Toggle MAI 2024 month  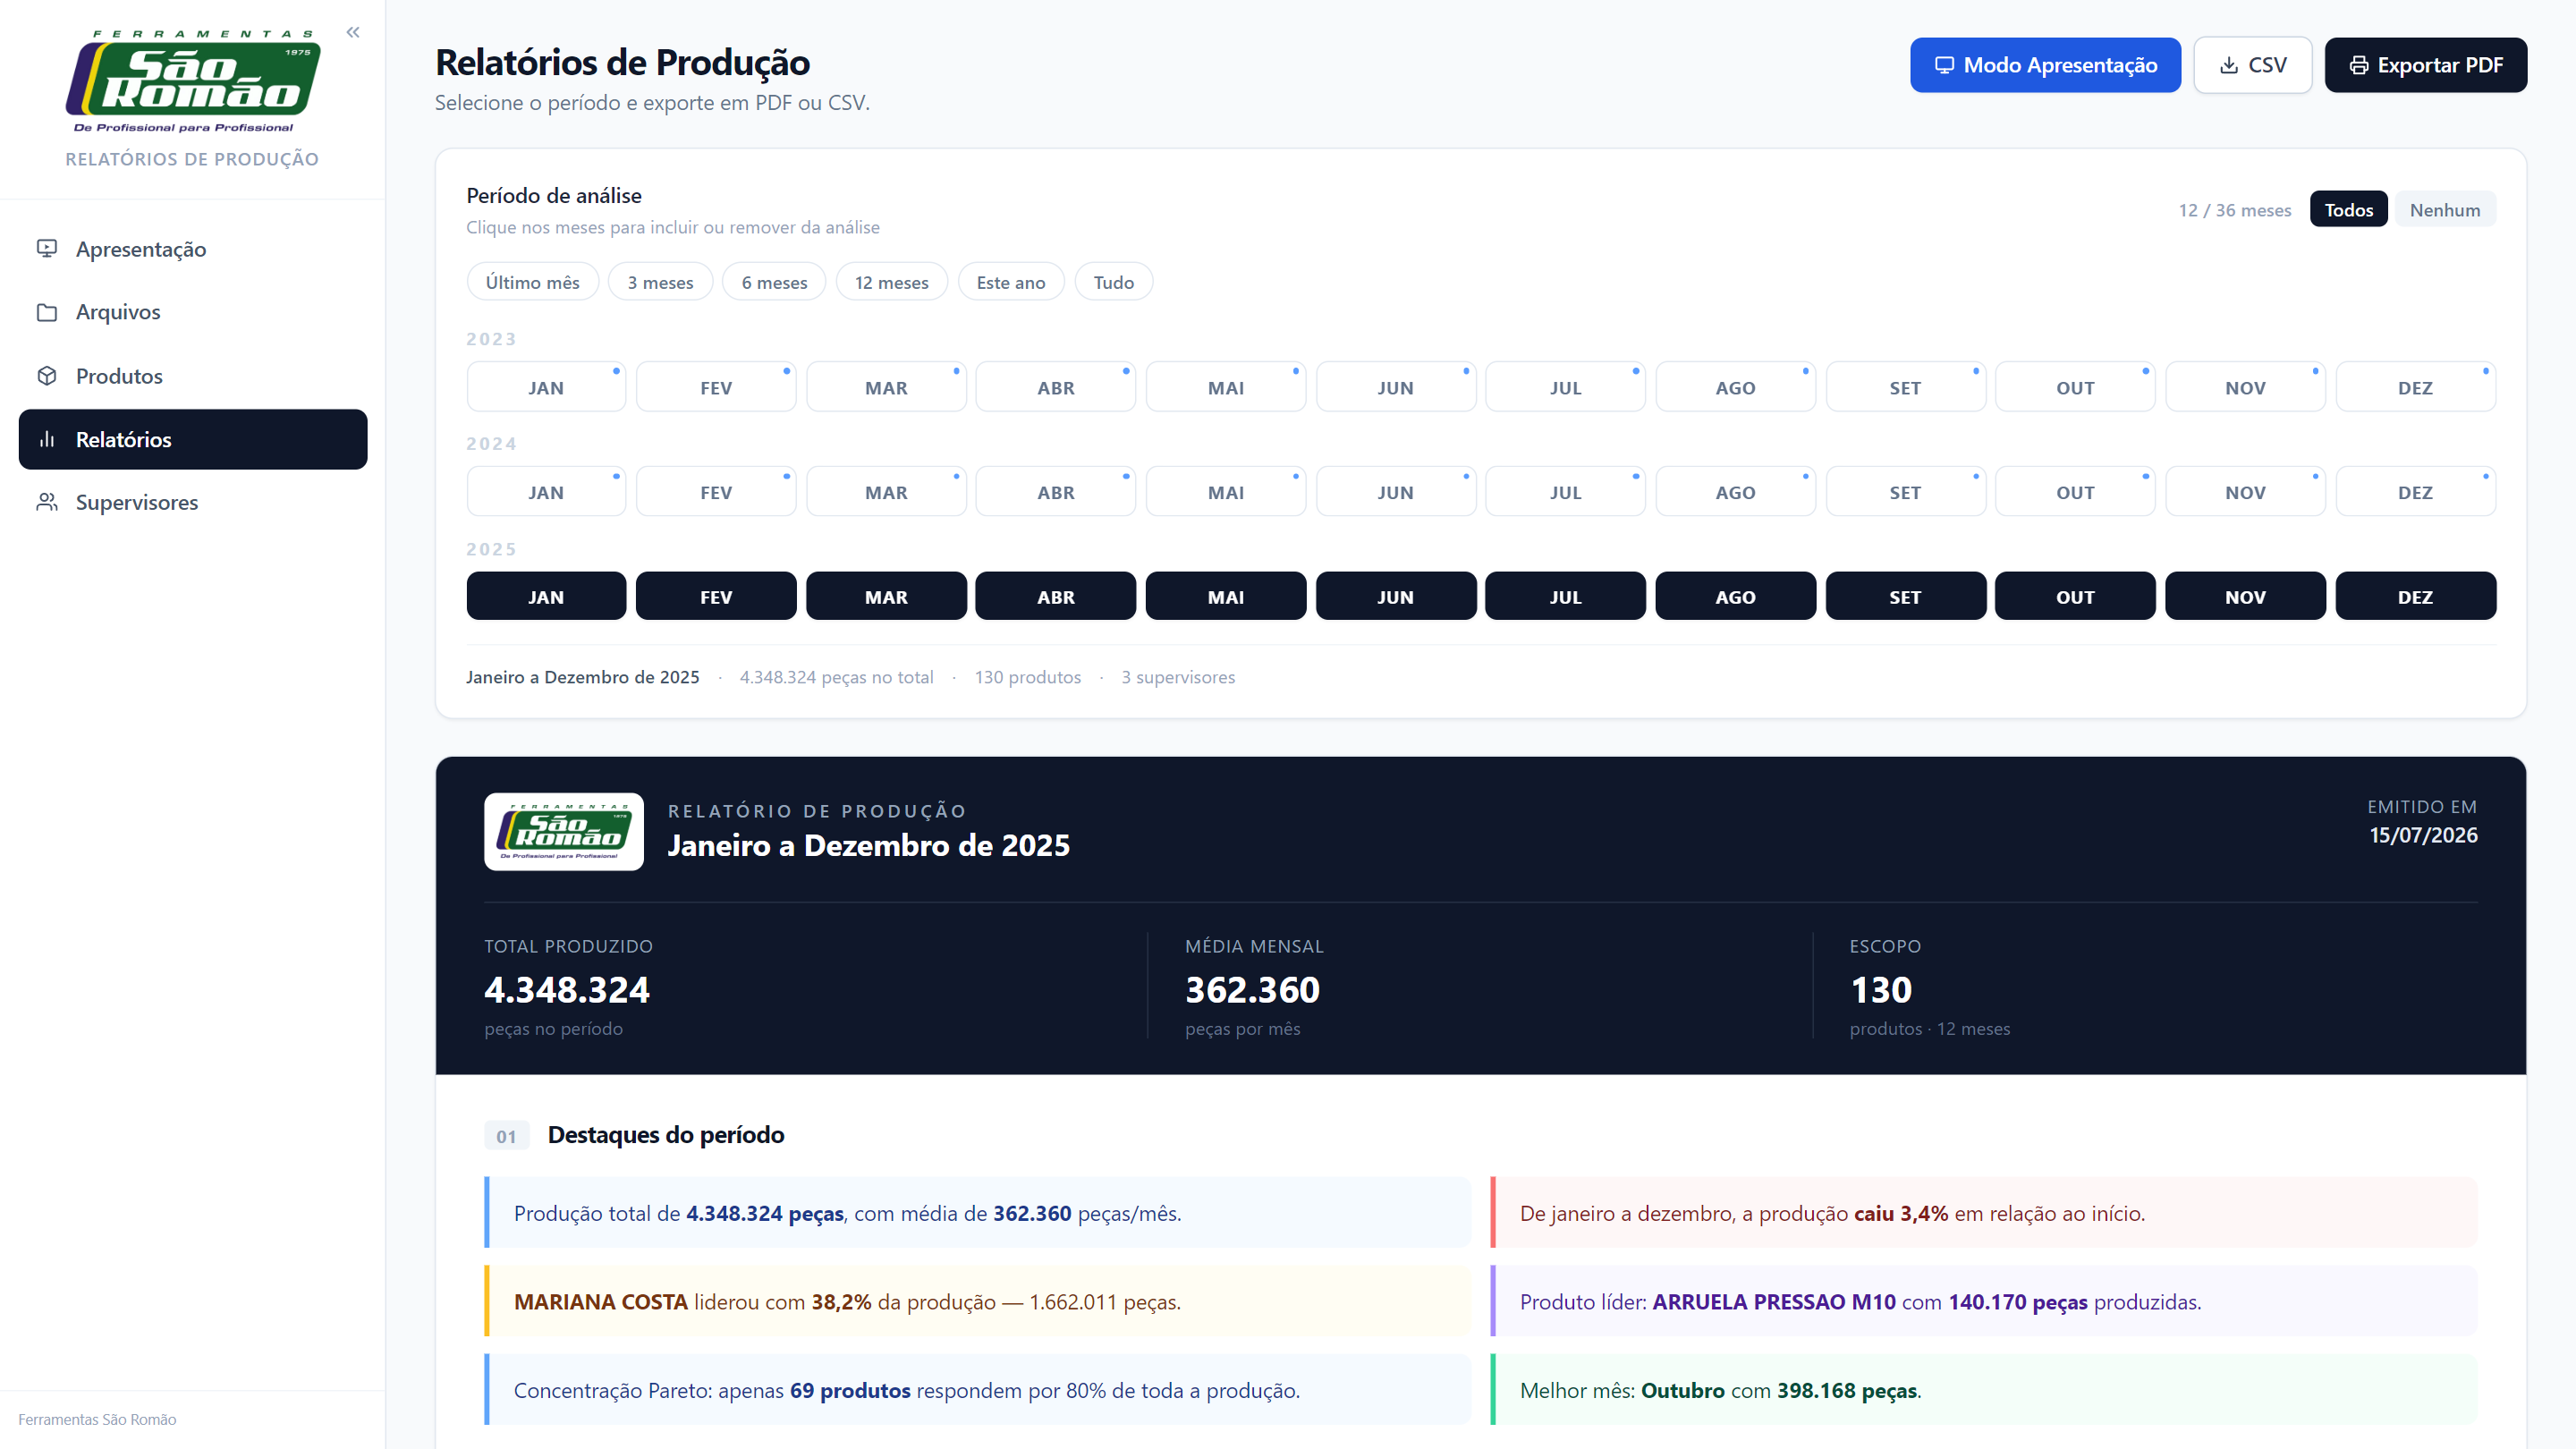point(1226,492)
